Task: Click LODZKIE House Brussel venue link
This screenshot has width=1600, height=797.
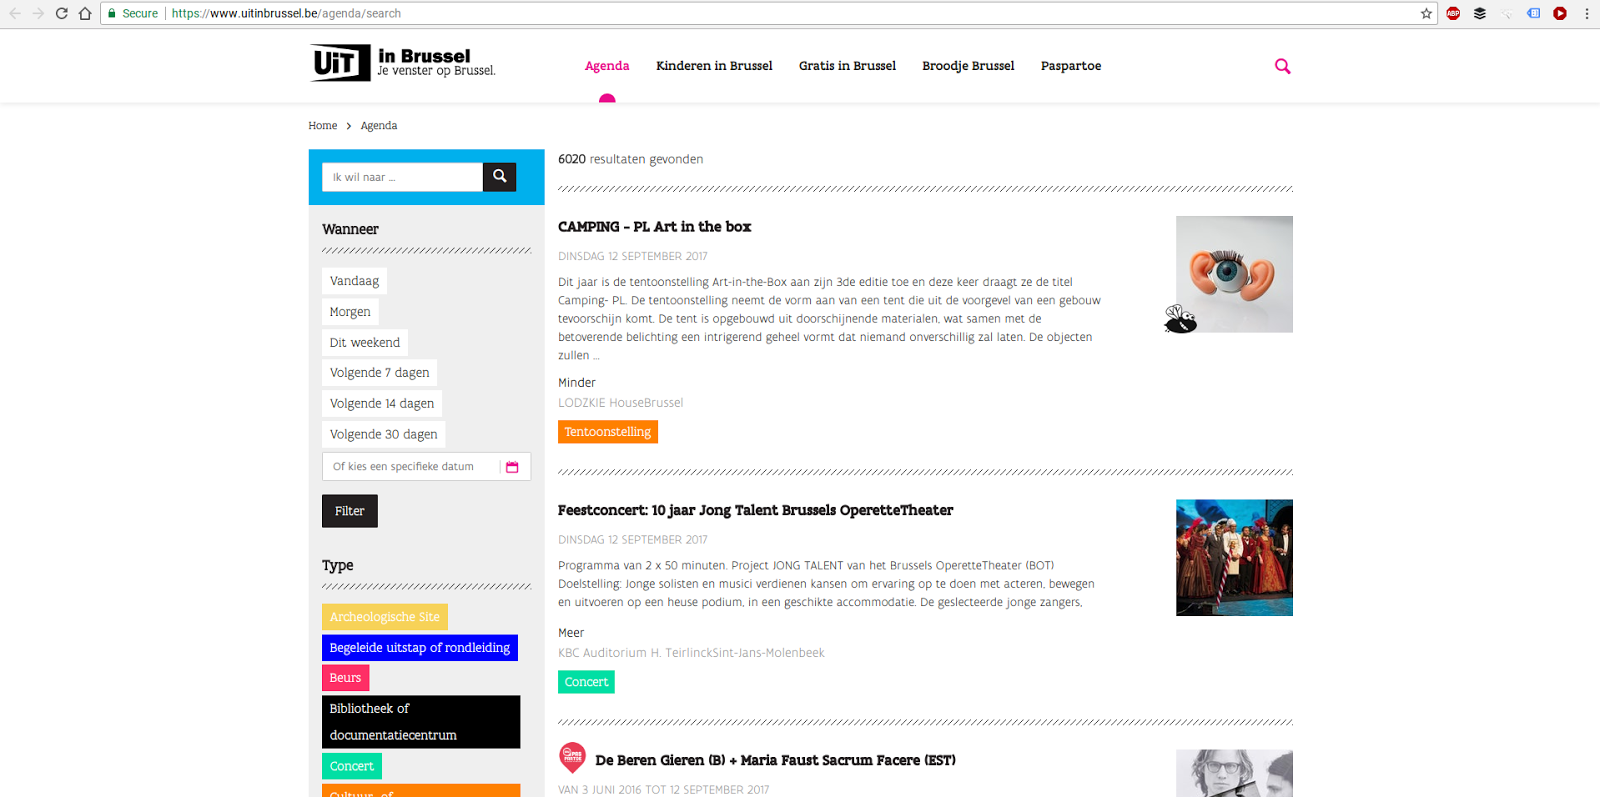Action: [x=621, y=403]
